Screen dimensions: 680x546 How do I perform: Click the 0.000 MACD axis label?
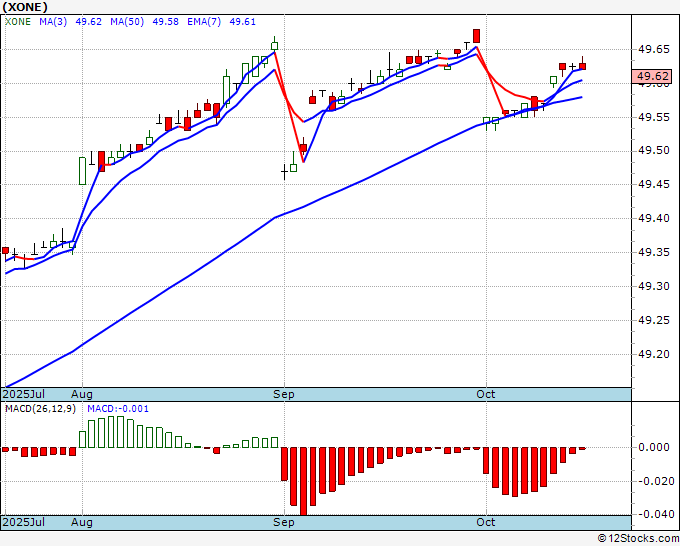(x=654, y=447)
